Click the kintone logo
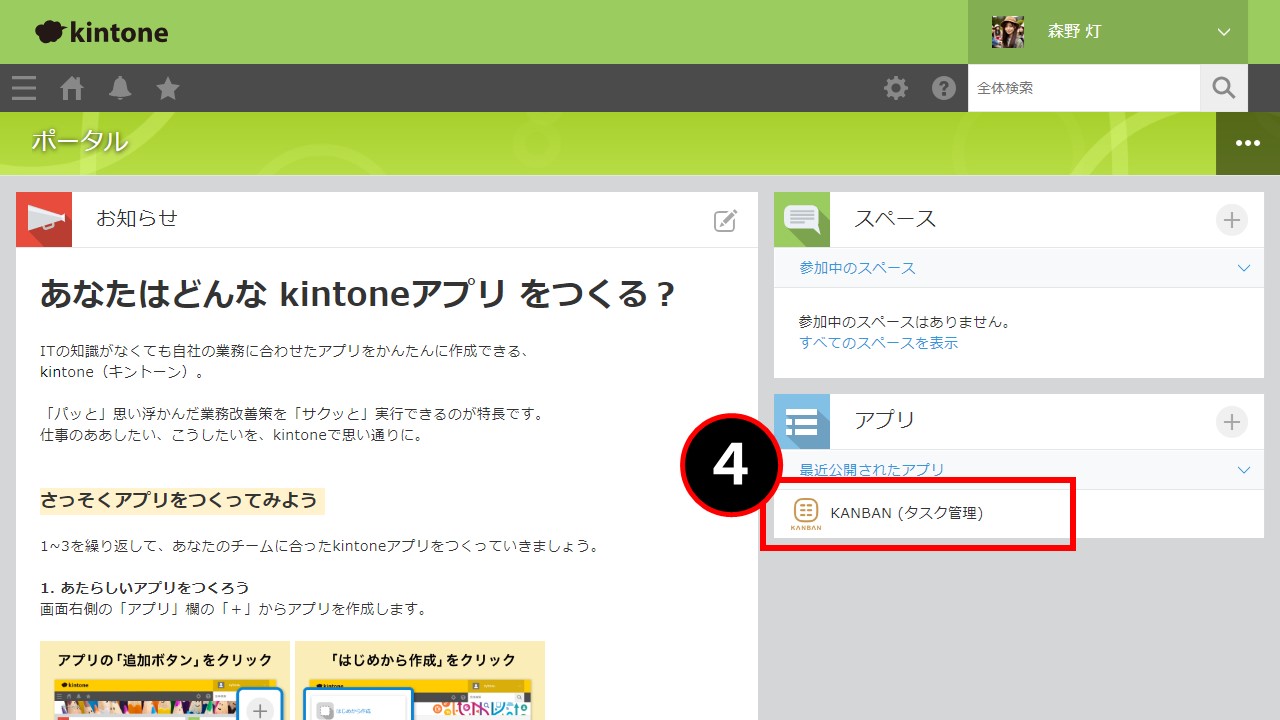Image resolution: width=1280 pixels, height=720 pixels. (x=101, y=32)
